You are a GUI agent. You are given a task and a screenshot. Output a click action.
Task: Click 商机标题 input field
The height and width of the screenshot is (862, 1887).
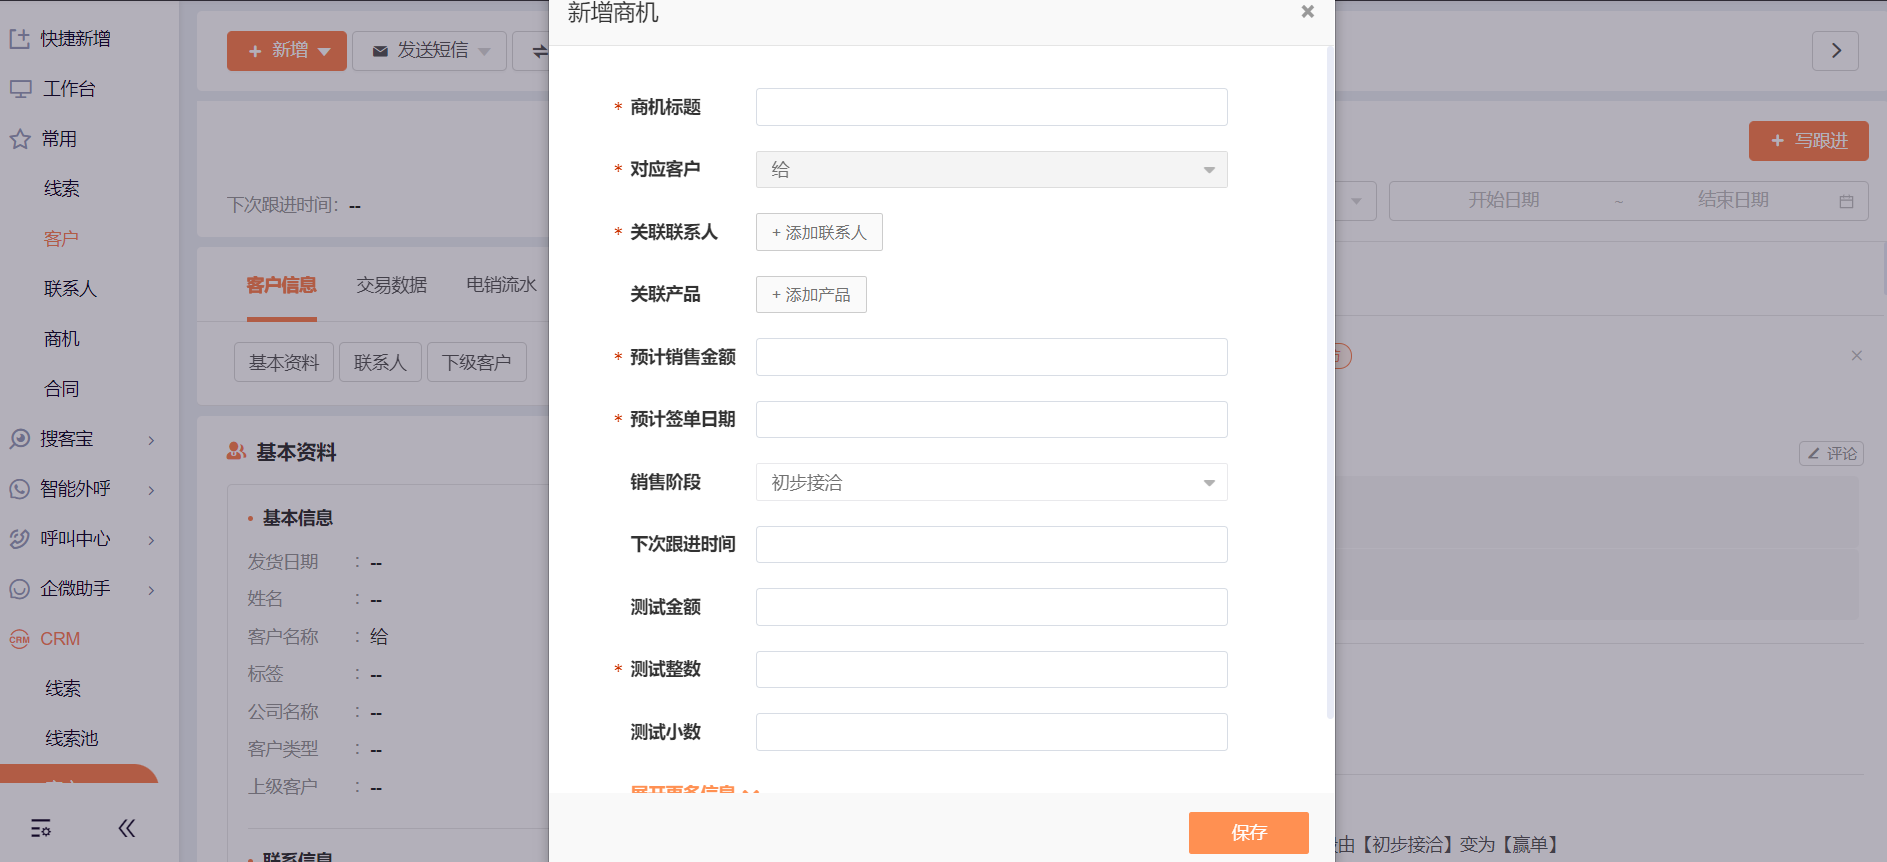[991, 107]
